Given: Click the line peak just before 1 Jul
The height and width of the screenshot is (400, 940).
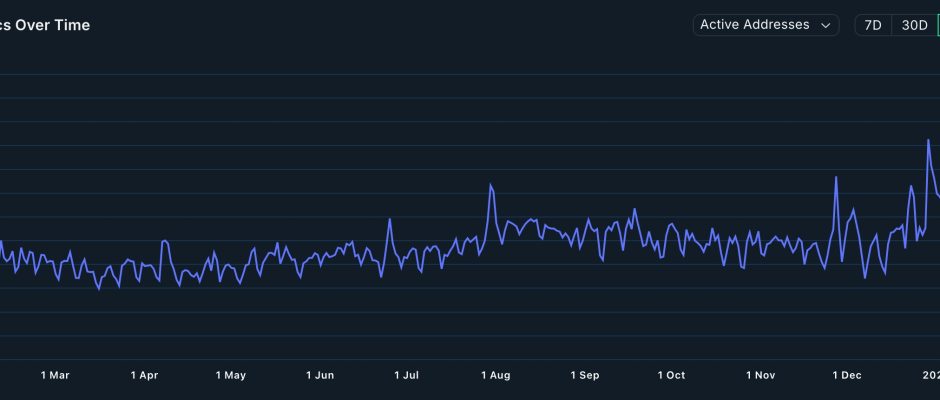Looking at the screenshot, I should pyautogui.click(x=390, y=221).
